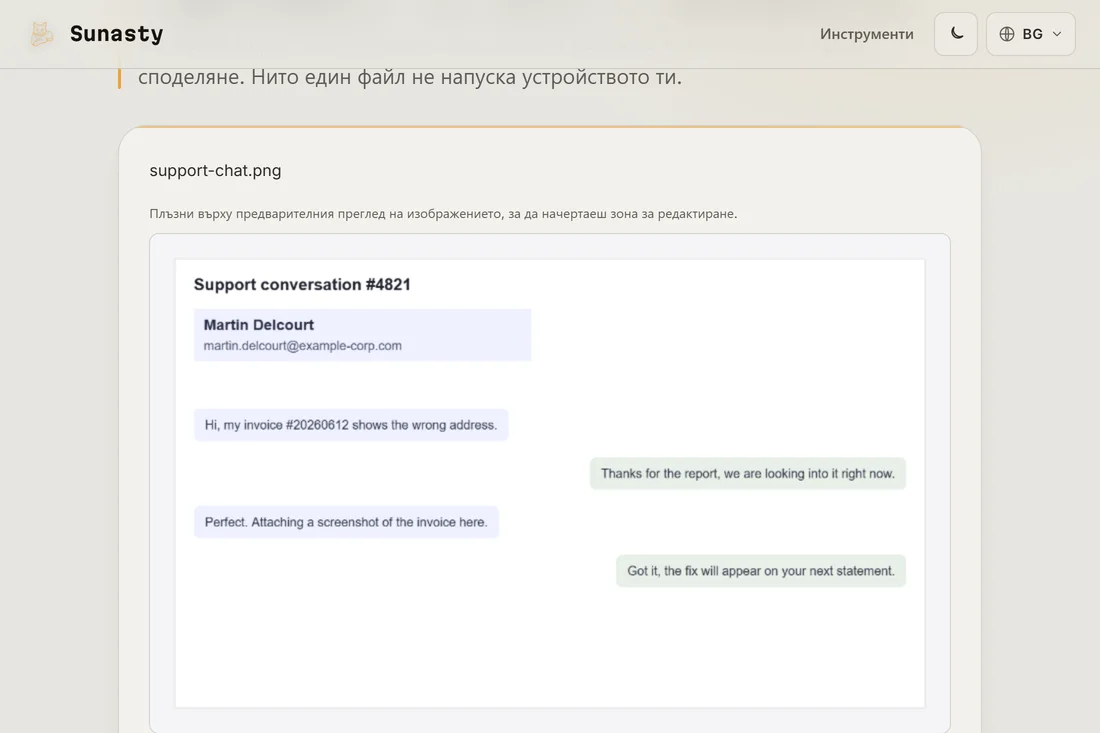
Task: Click the instruction text starting with 'Плъзни върху'
Action: pyautogui.click(x=443, y=214)
